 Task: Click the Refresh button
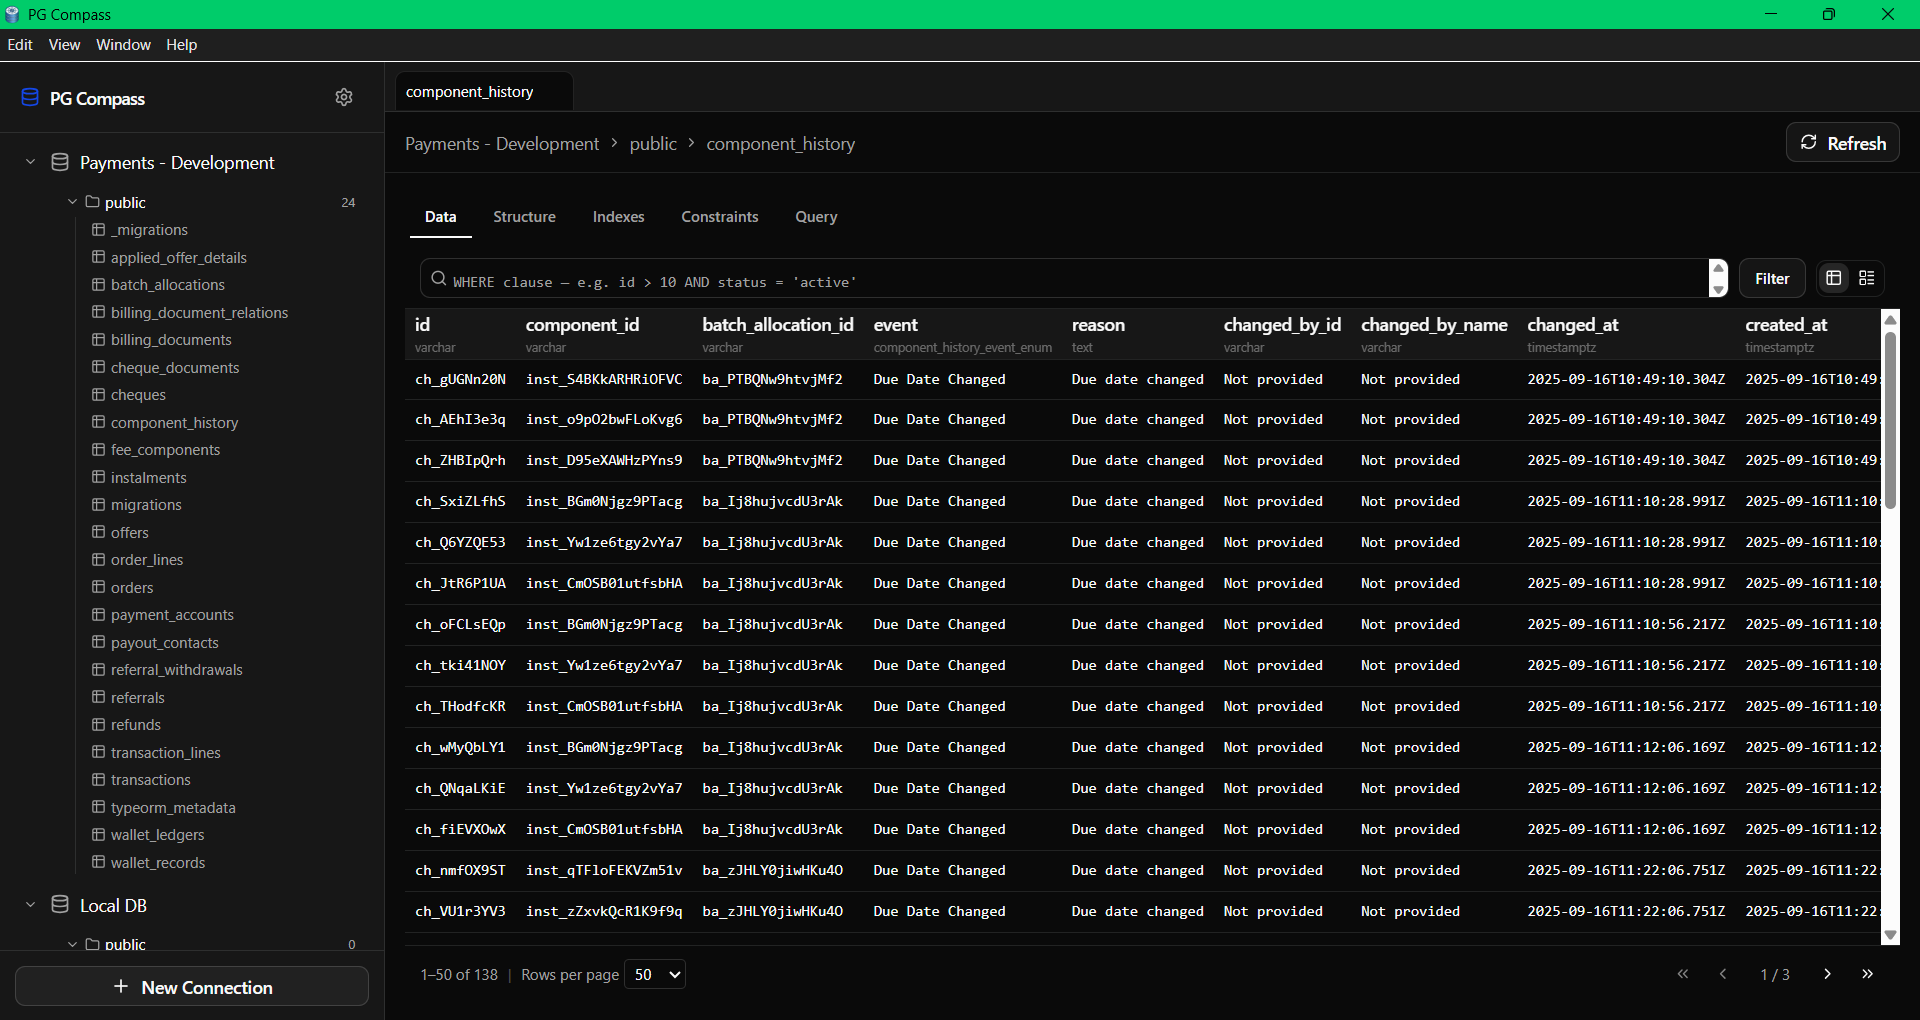[1842, 143]
